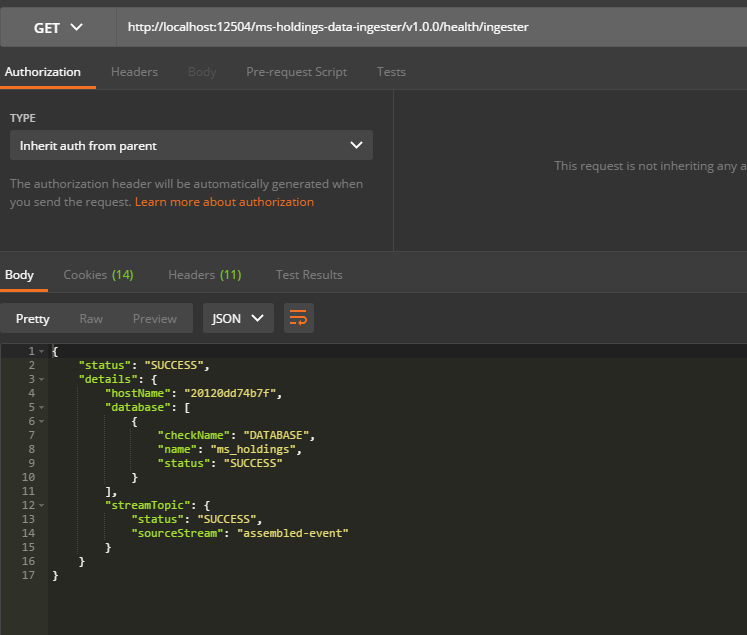Collapse the streamTopic fold arrow on line 12

coord(41,506)
